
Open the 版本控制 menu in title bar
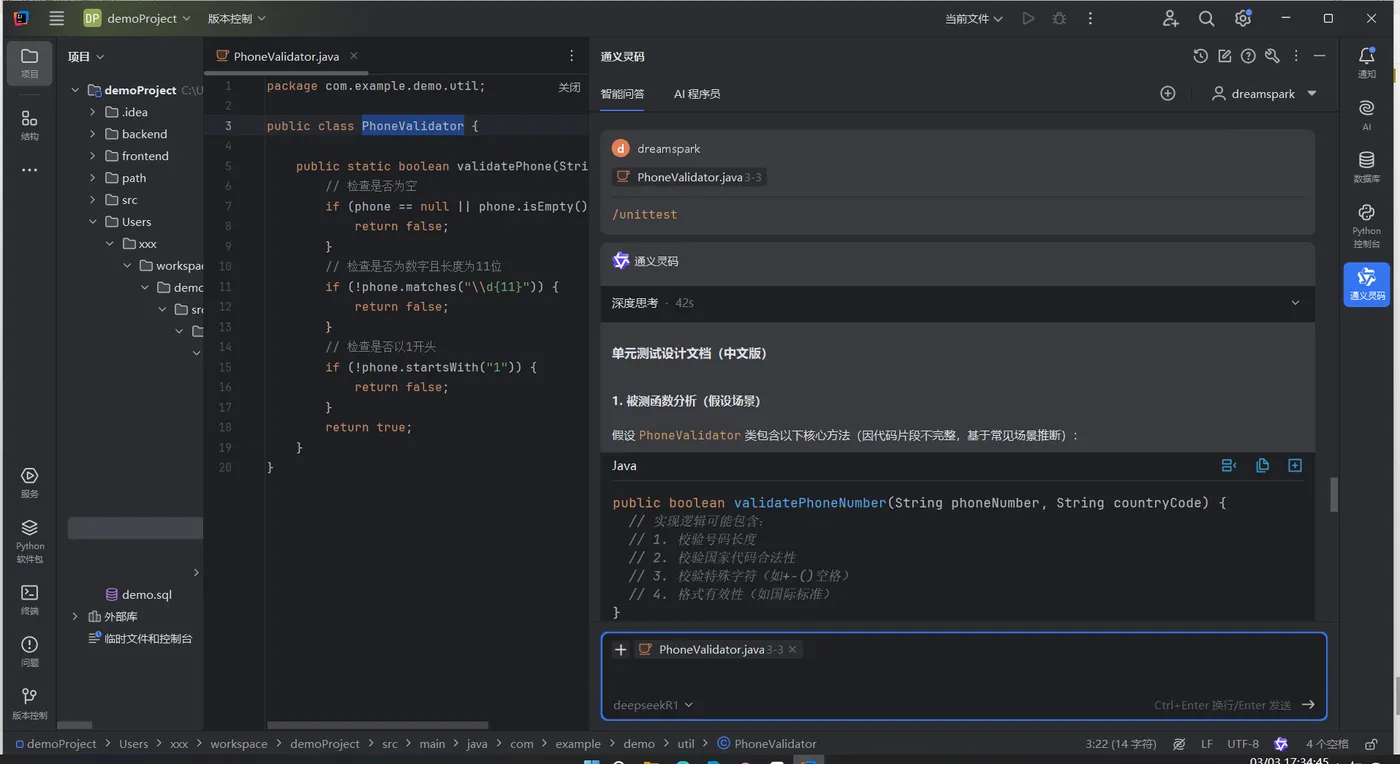click(237, 18)
